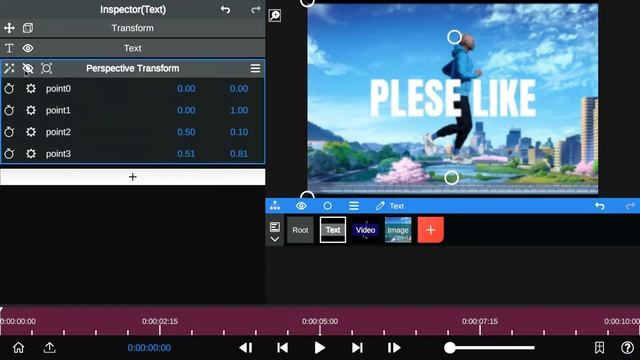
Task: Toggle the Text section eye icon
Action: (28, 48)
